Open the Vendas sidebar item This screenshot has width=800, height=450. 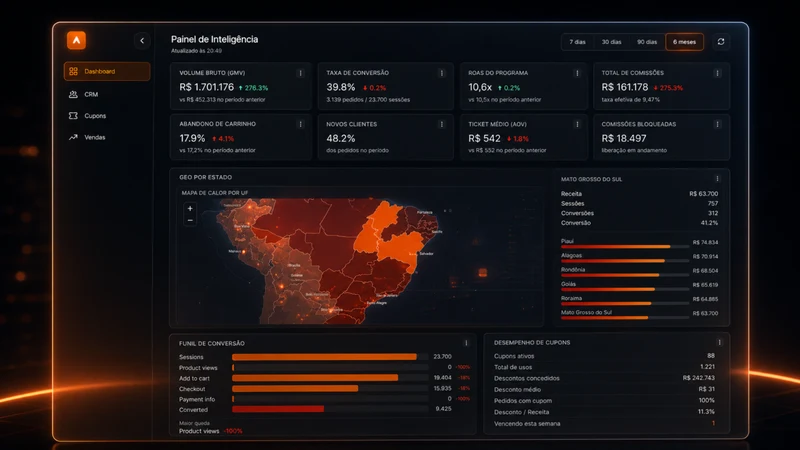107,137
